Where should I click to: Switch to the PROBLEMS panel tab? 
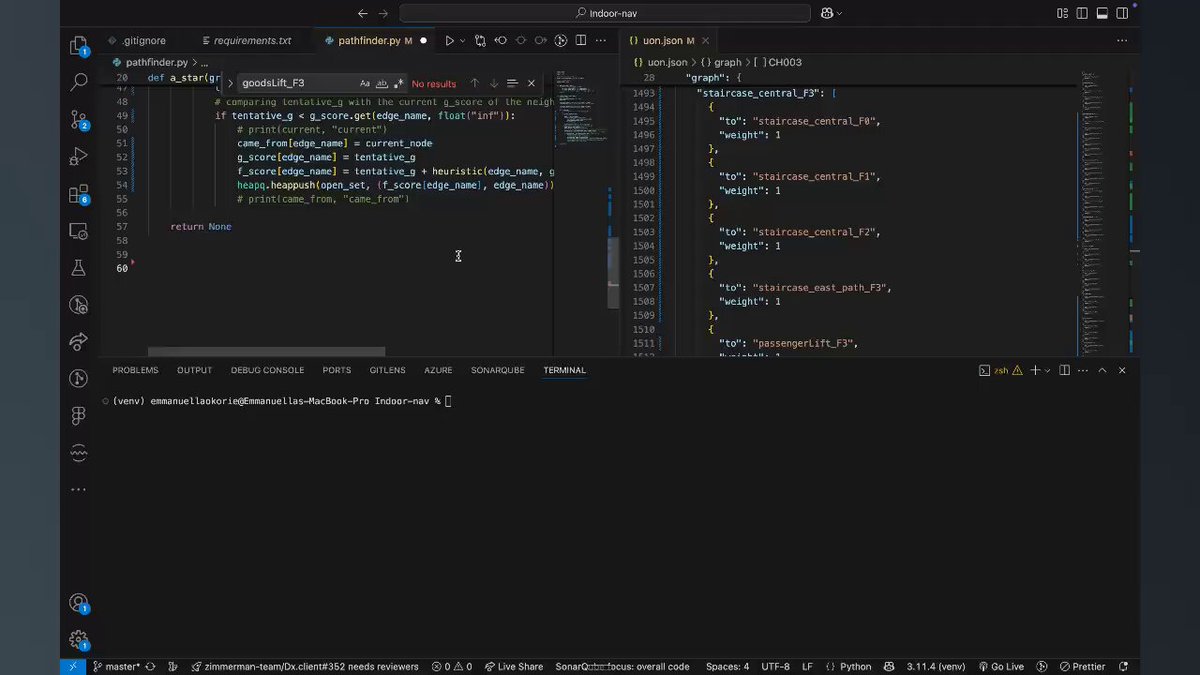[x=135, y=370]
